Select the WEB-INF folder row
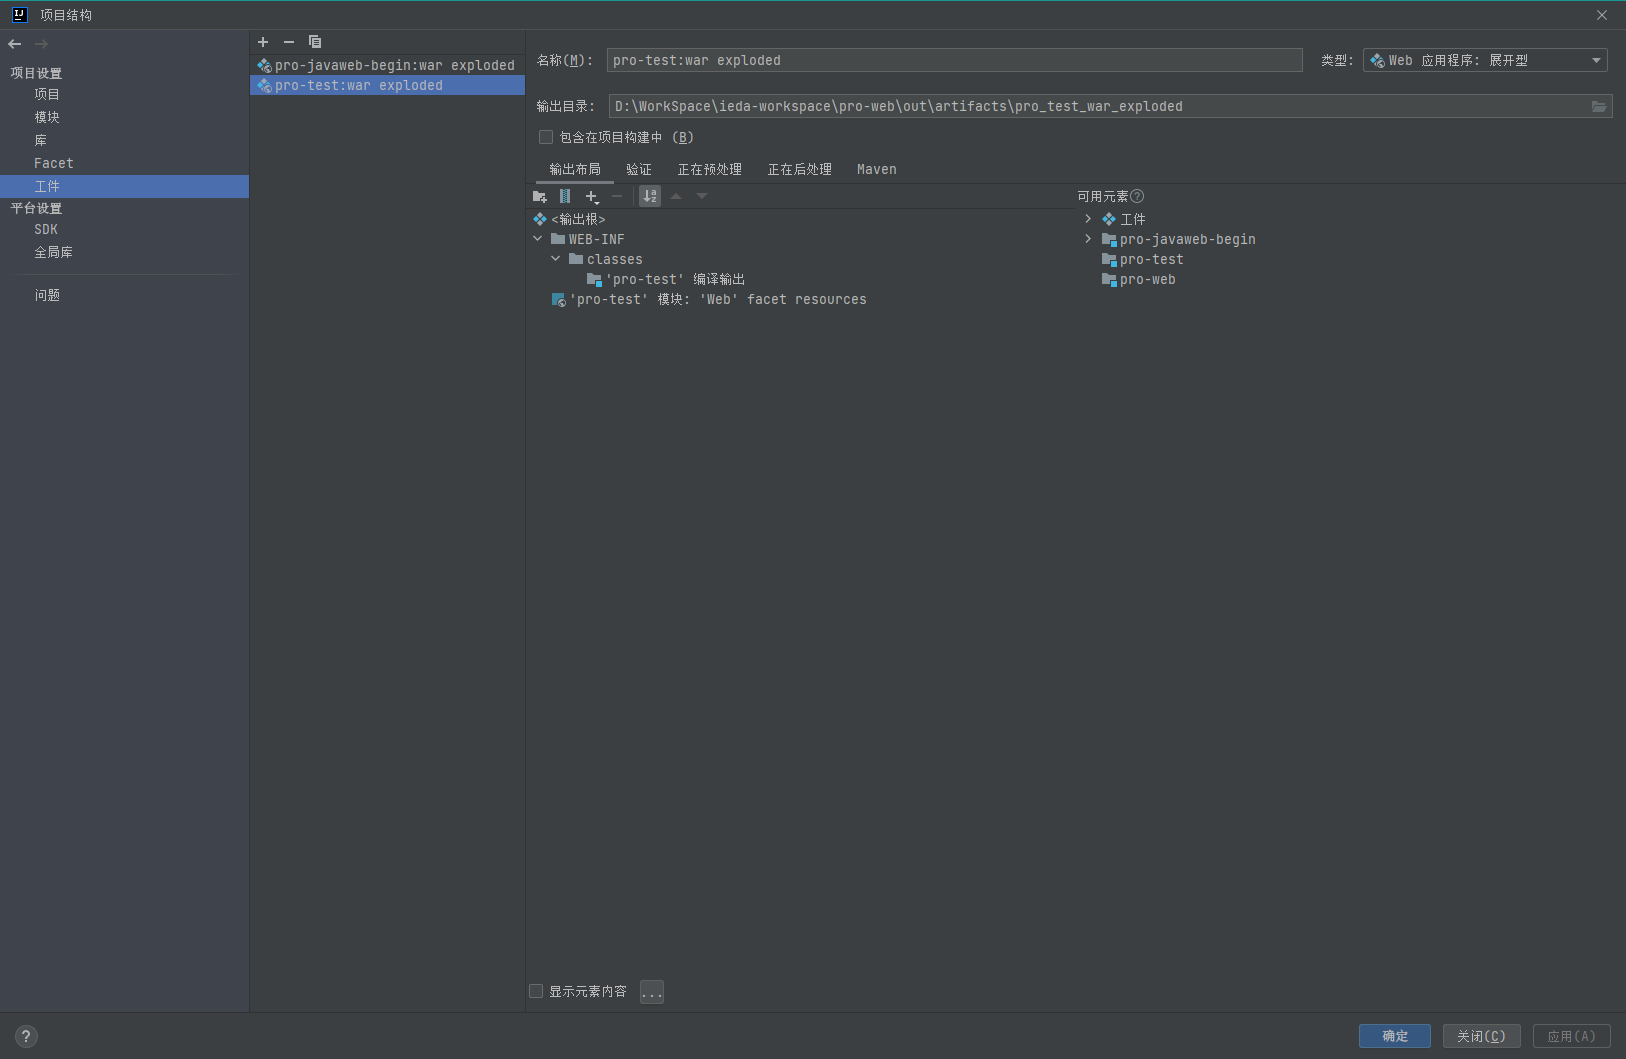 click(587, 239)
